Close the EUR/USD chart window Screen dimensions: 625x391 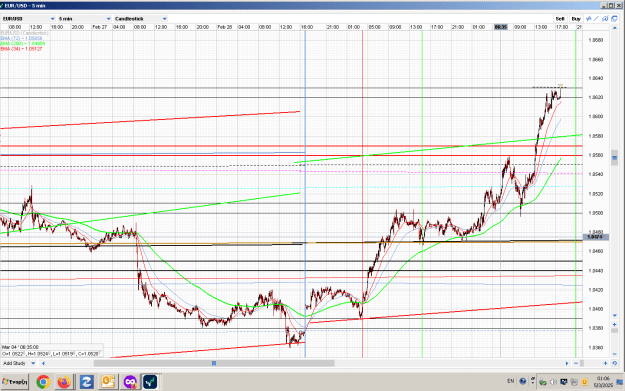[x=618, y=5]
